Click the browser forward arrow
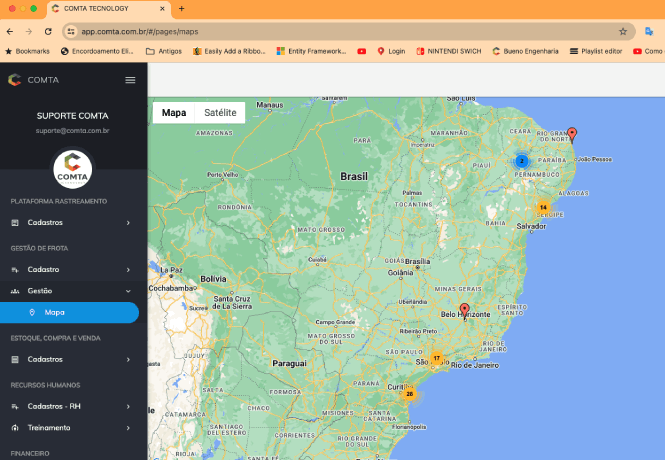This screenshot has height=460, width=665. pyautogui.click(x=29, y=31)
